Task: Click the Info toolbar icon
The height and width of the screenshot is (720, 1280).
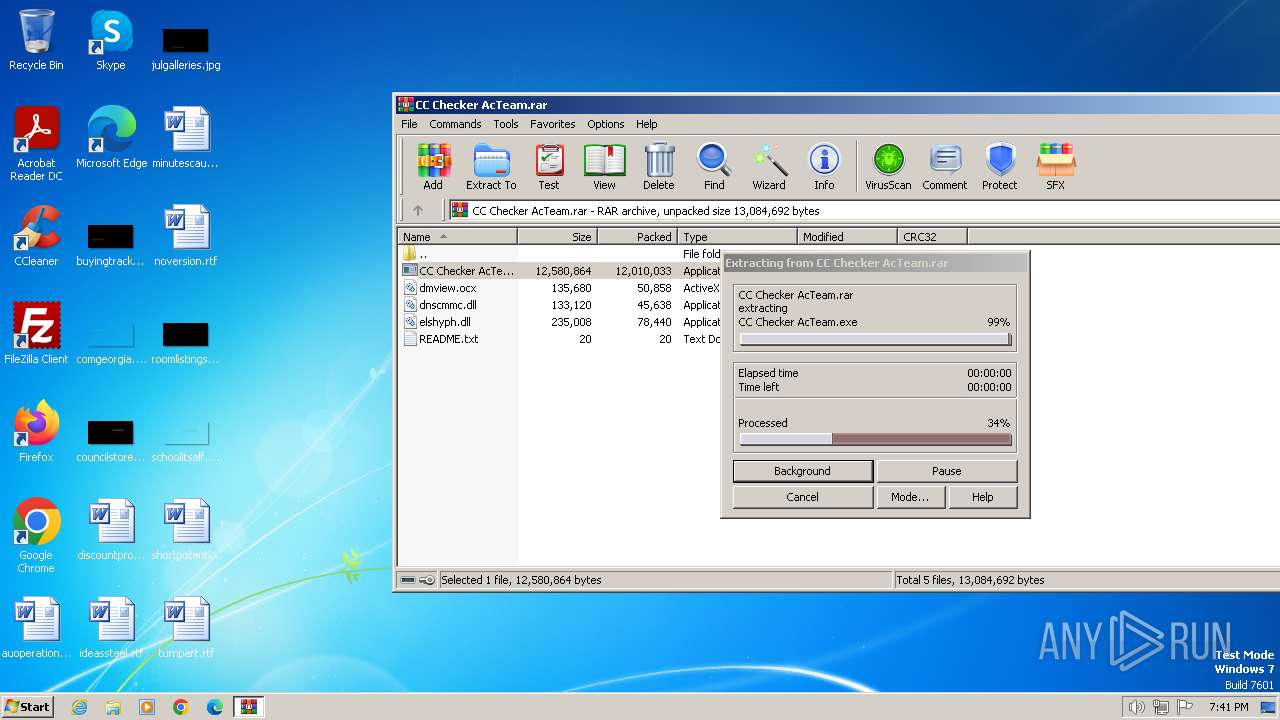Action: click(x=824, y=166)
